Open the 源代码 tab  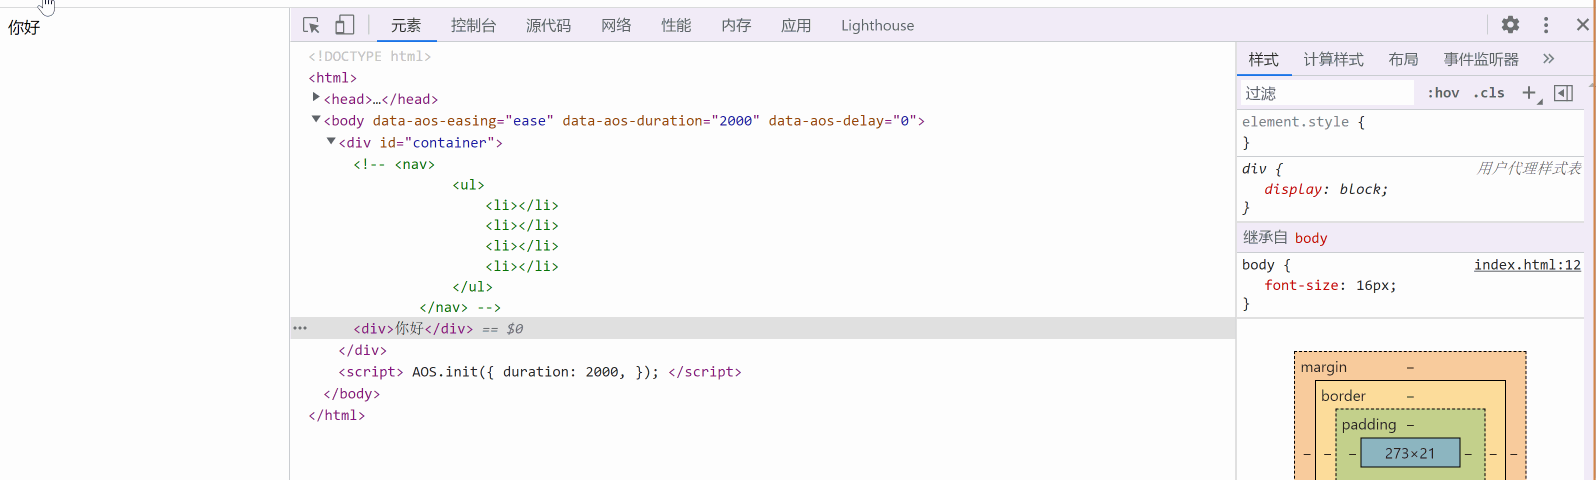pos(548,25)
